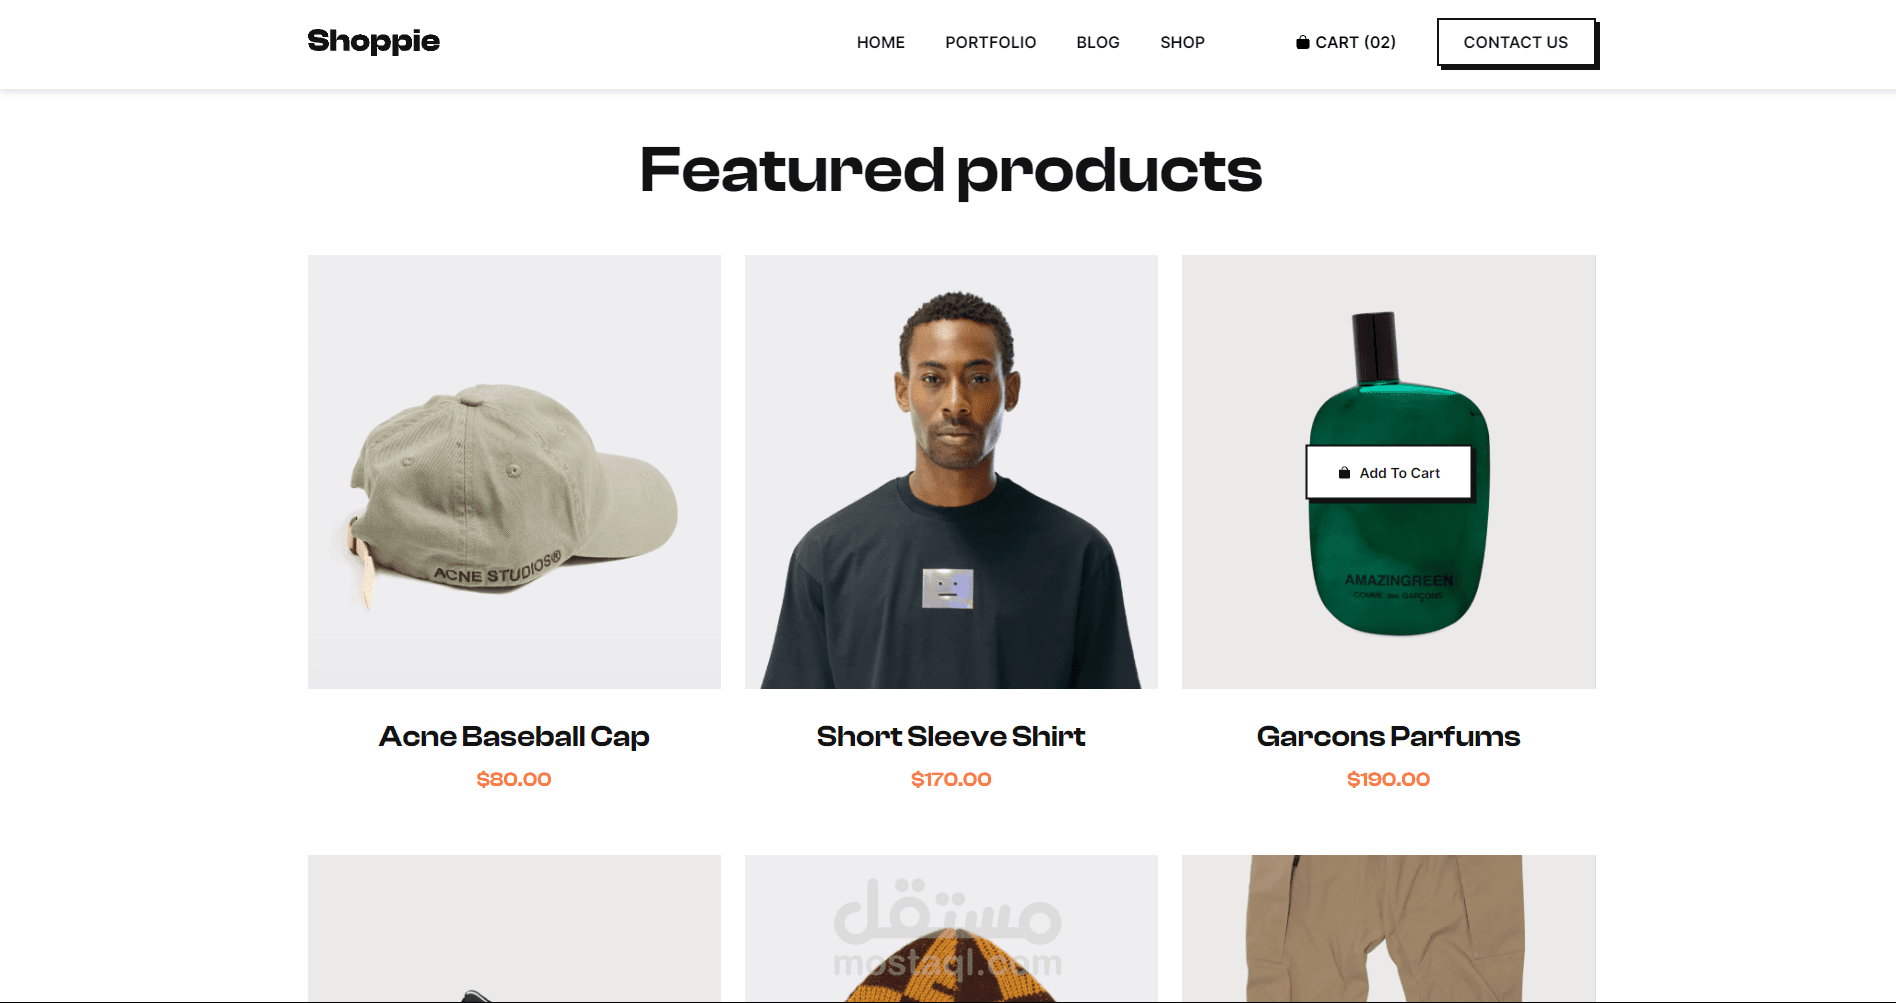Open the Shoppie logo homepage link

(373, 41)
